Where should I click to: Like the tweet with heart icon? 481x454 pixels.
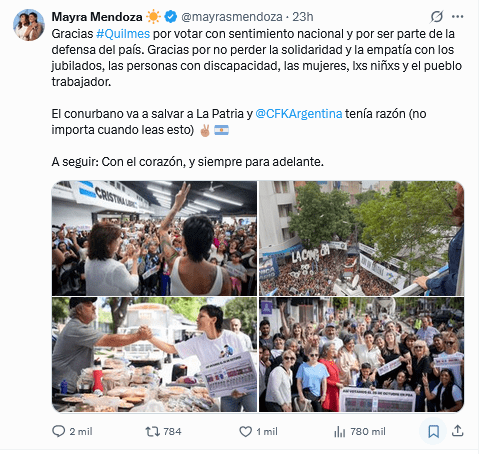246,432
